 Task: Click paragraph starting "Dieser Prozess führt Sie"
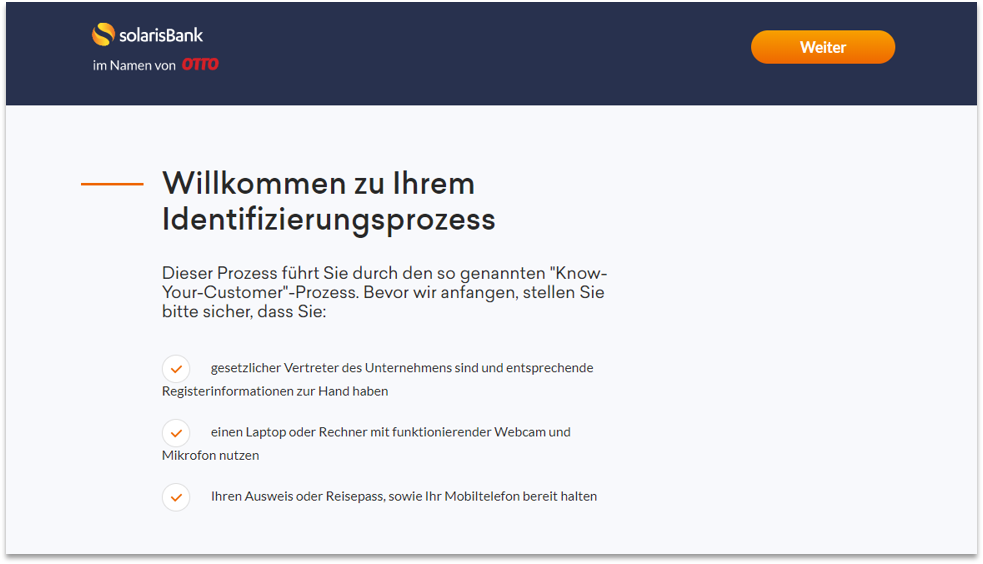pos(384,292)
